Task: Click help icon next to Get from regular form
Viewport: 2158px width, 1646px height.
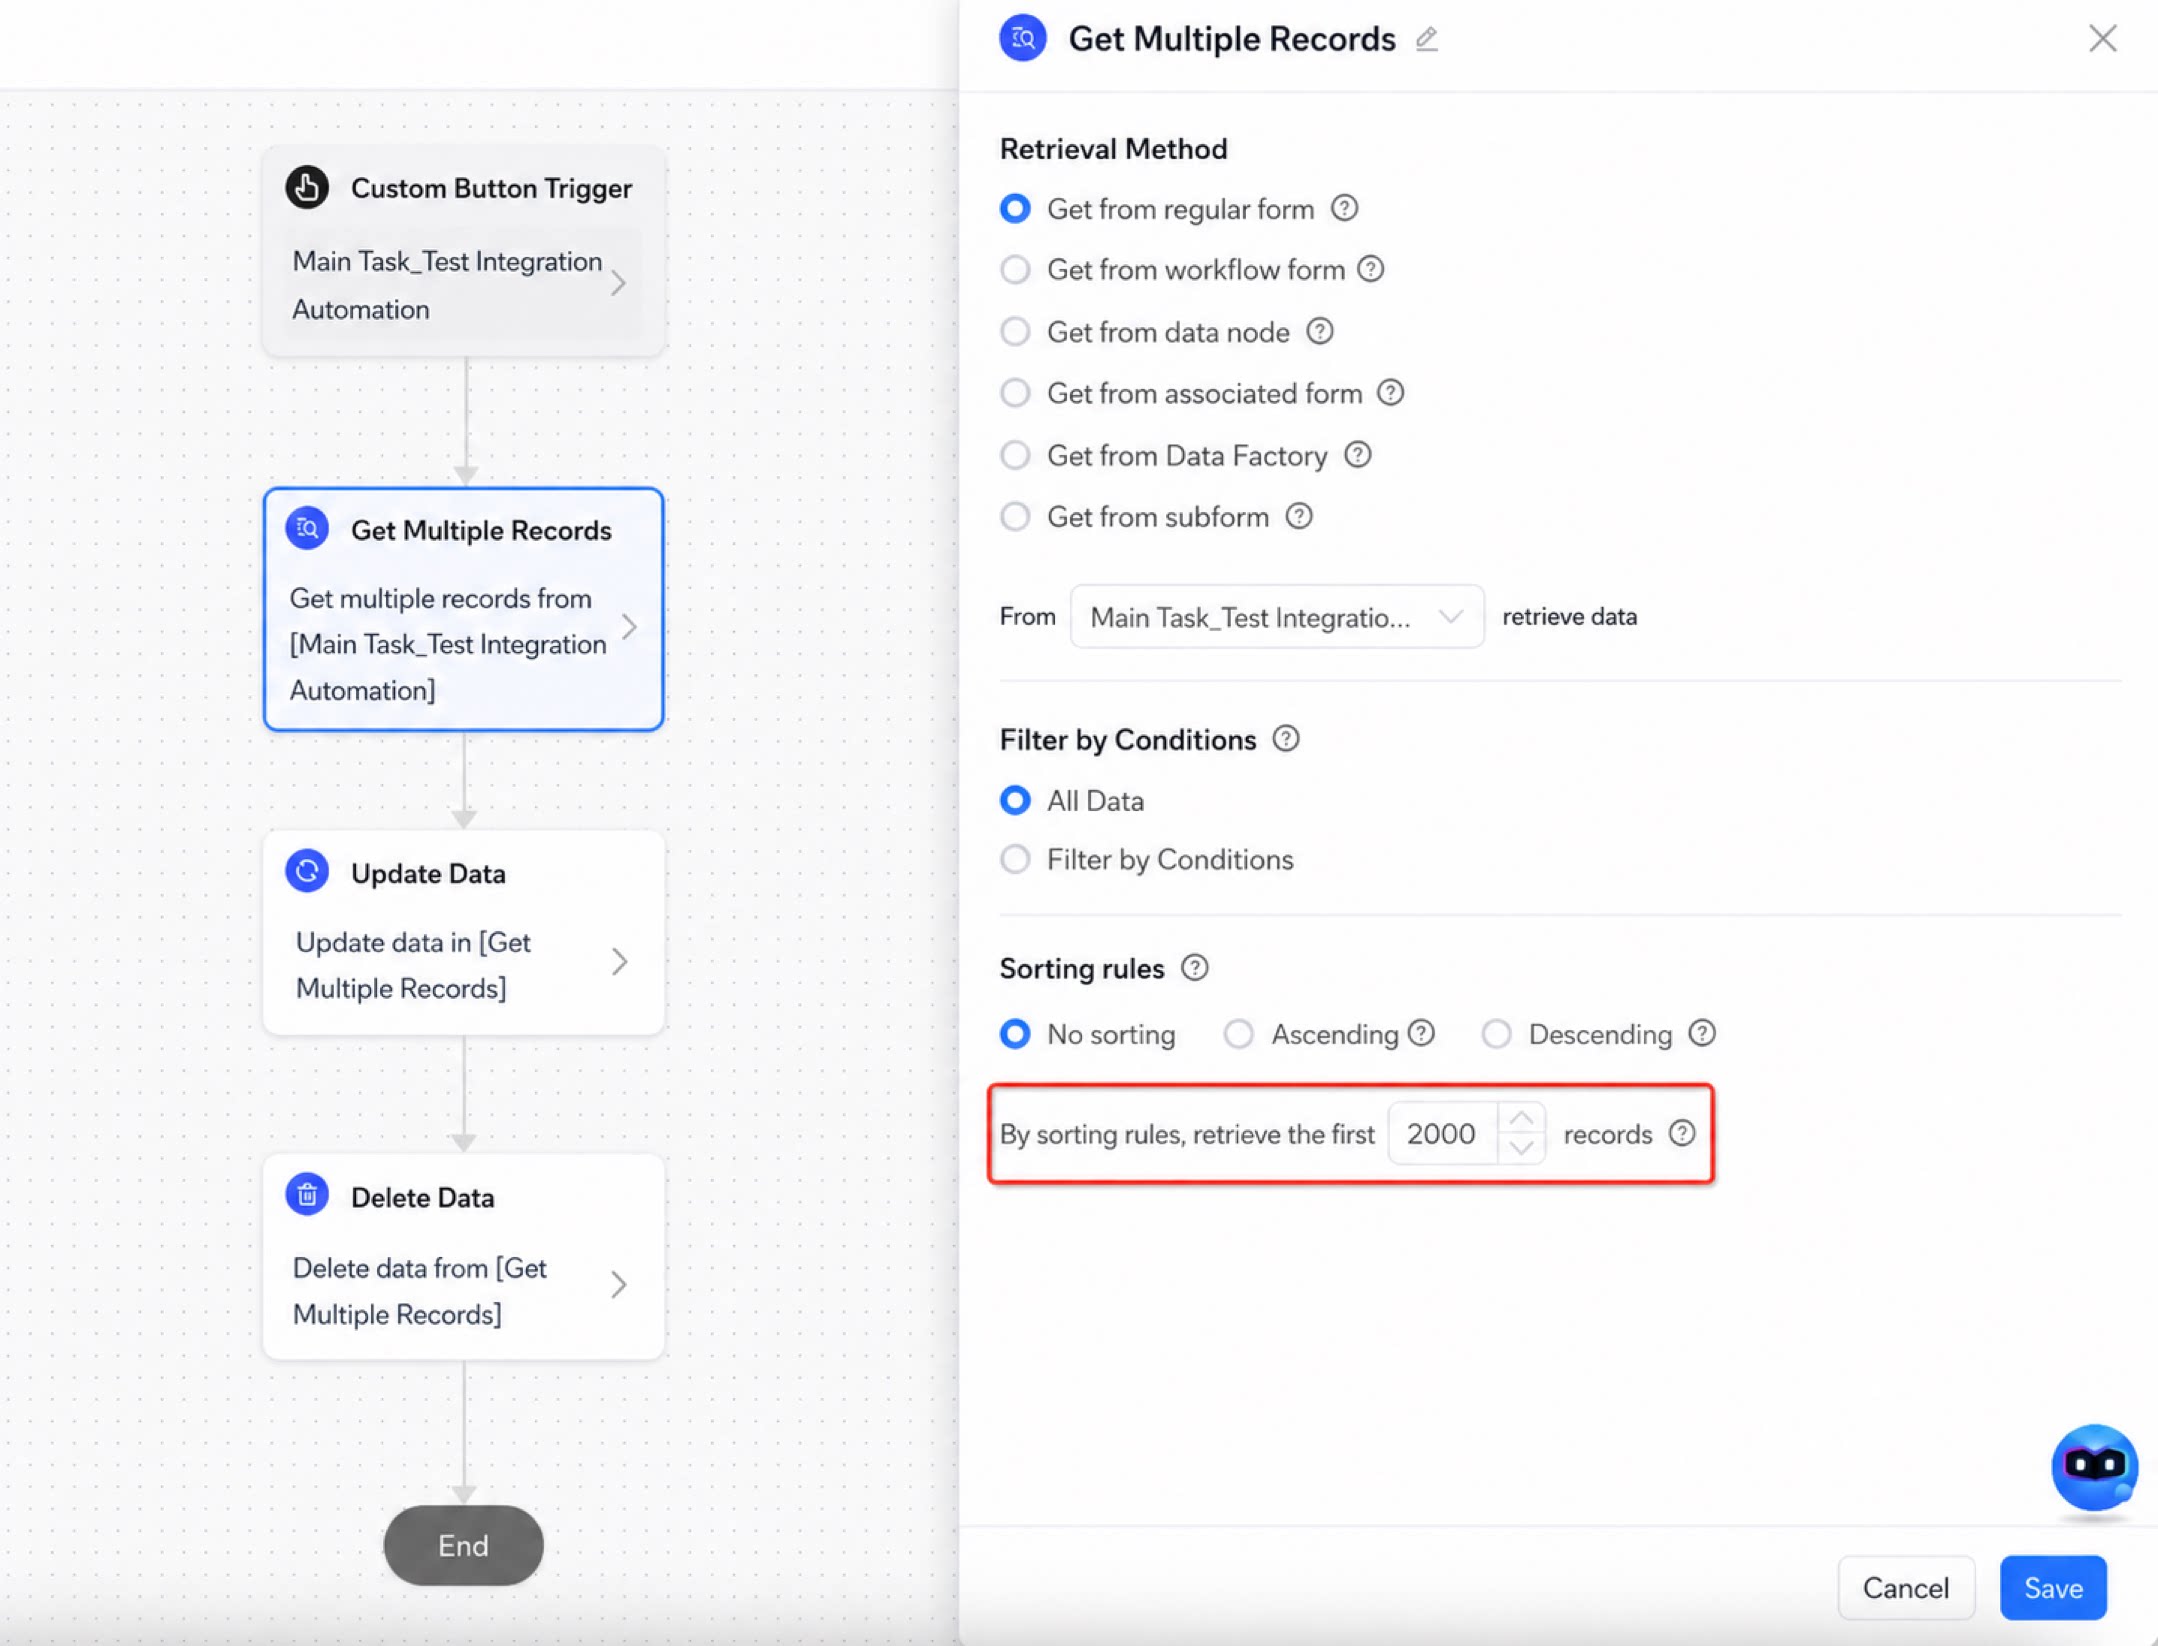Action: coord(1344,208)
